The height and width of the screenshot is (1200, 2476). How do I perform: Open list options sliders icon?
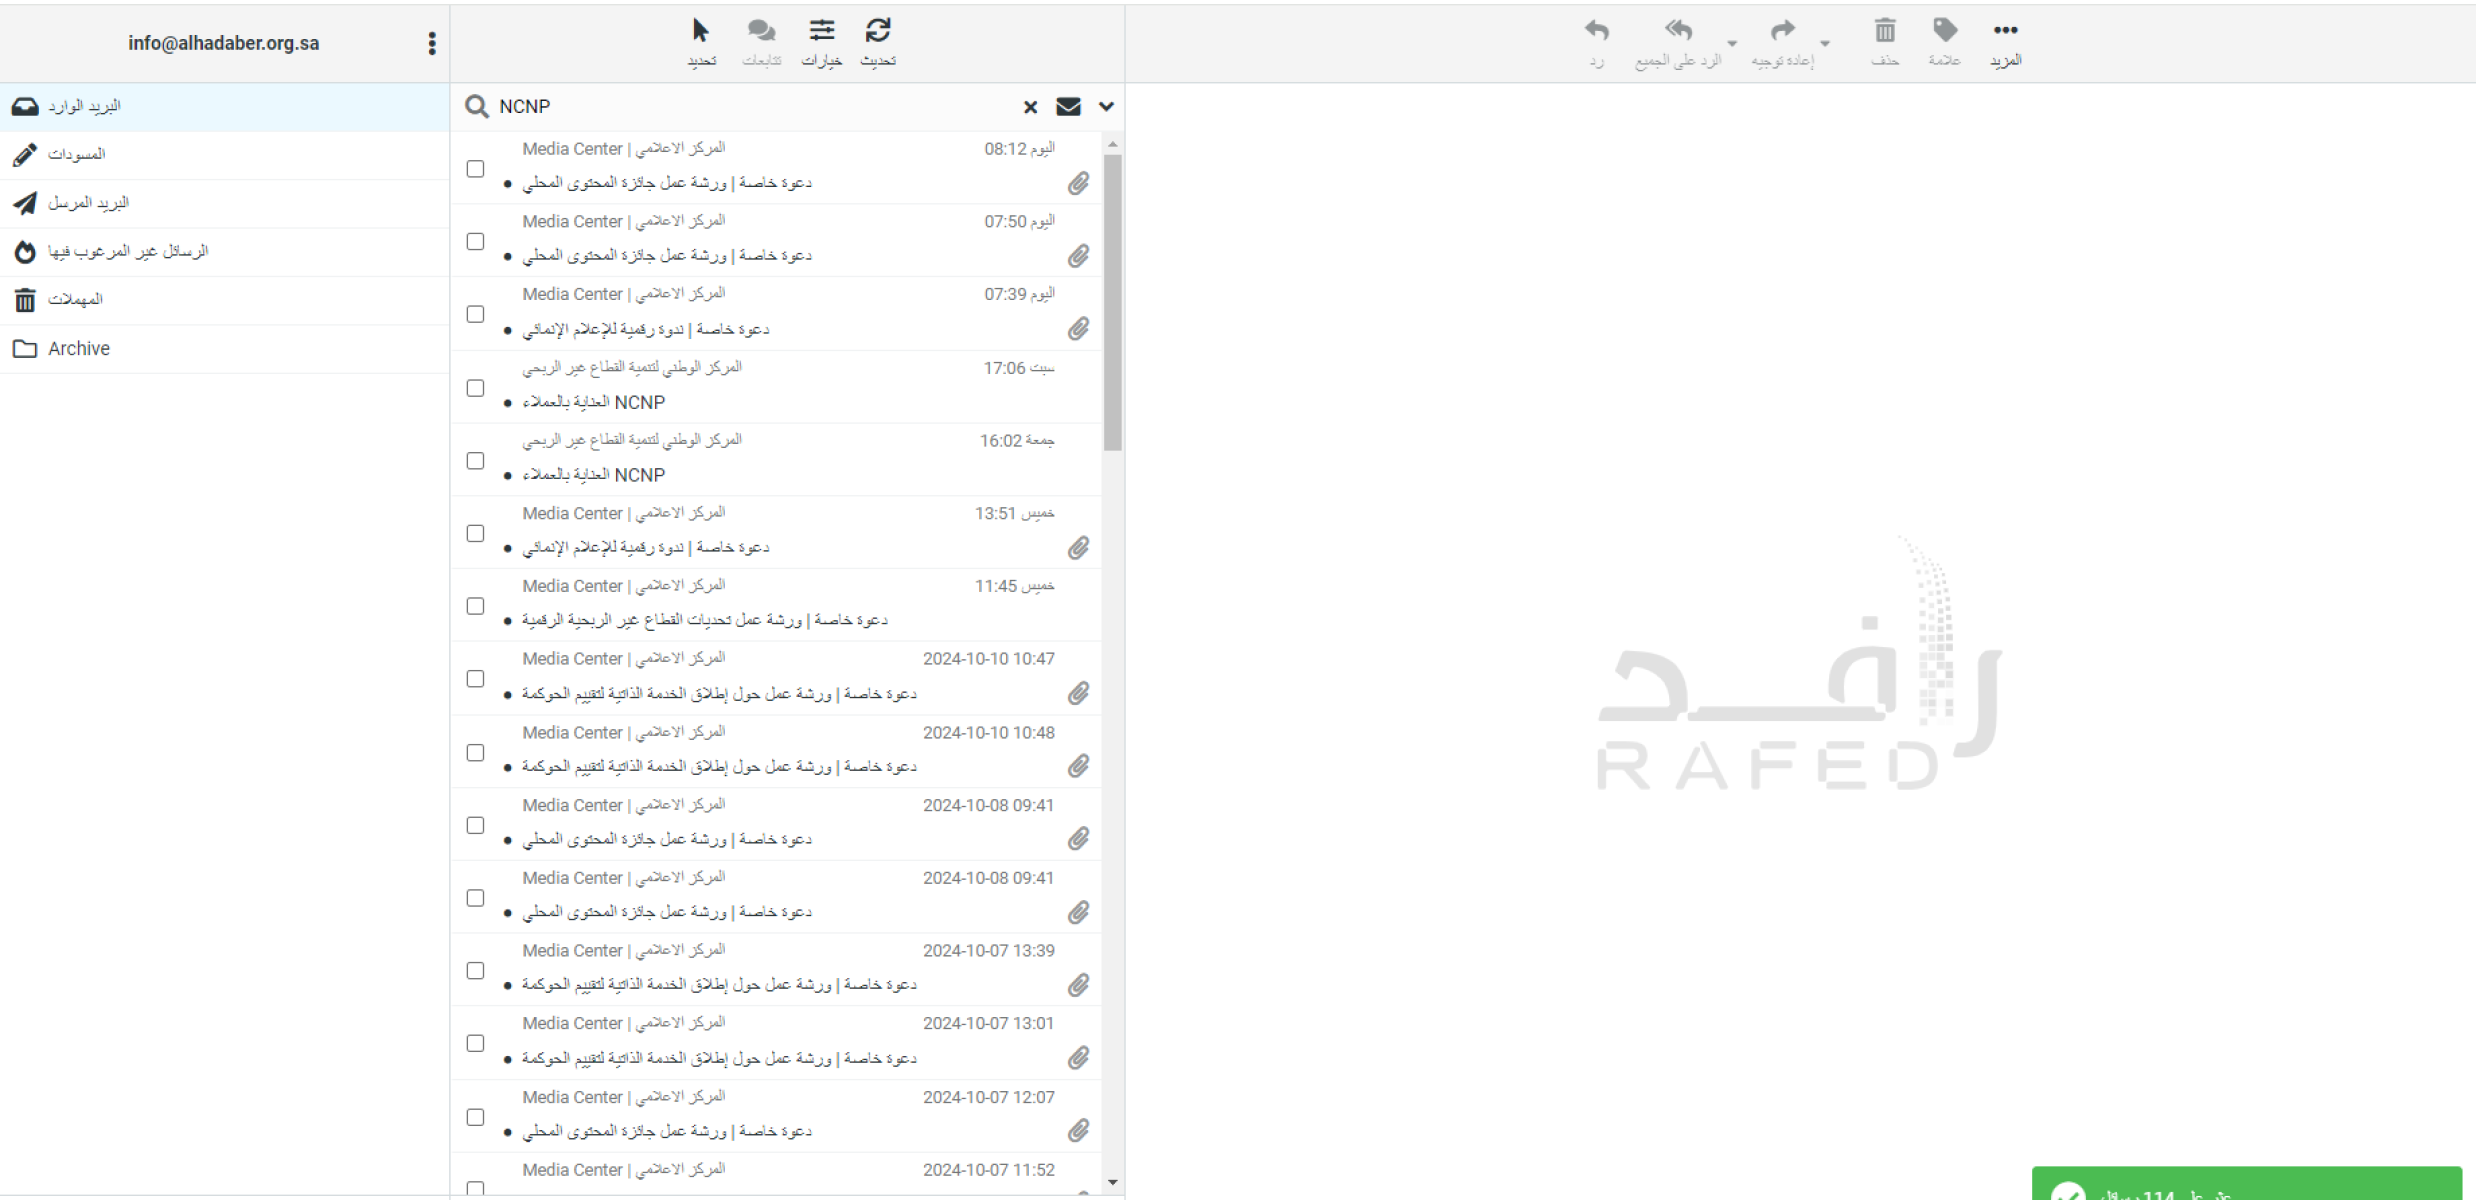tap(821, 31)
